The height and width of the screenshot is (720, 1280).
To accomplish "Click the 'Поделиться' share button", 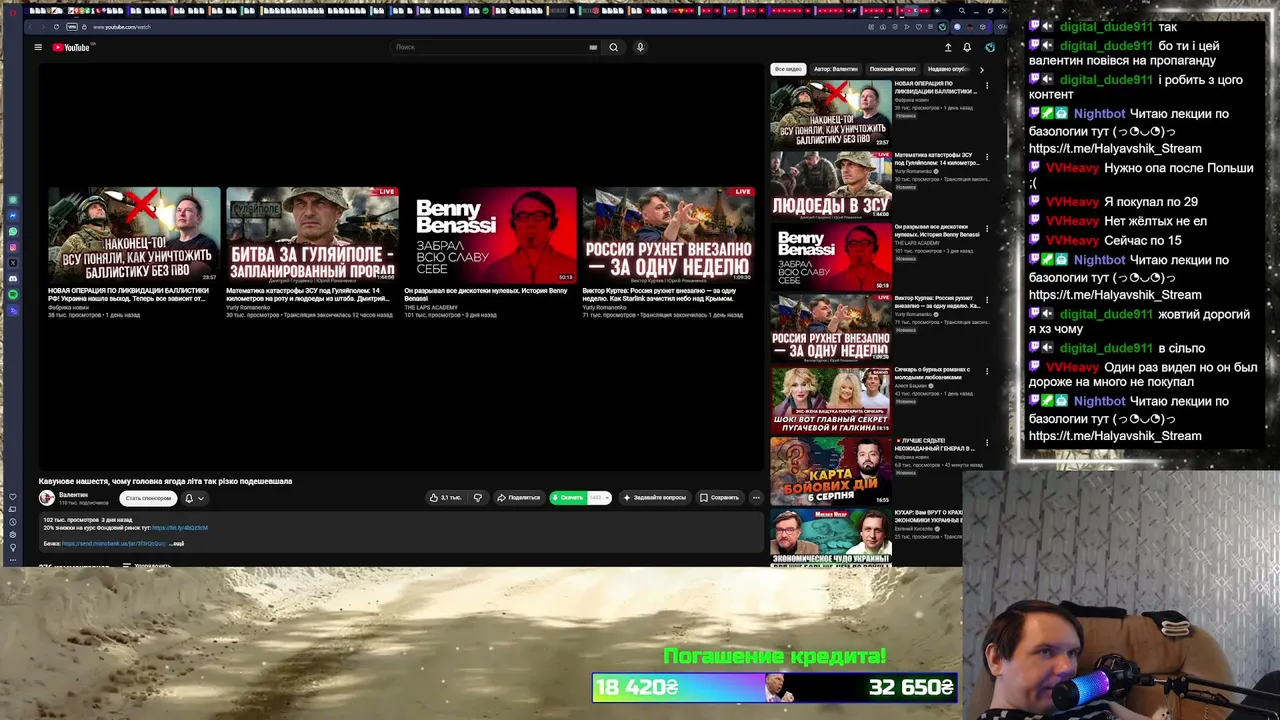I will [518, 497].
